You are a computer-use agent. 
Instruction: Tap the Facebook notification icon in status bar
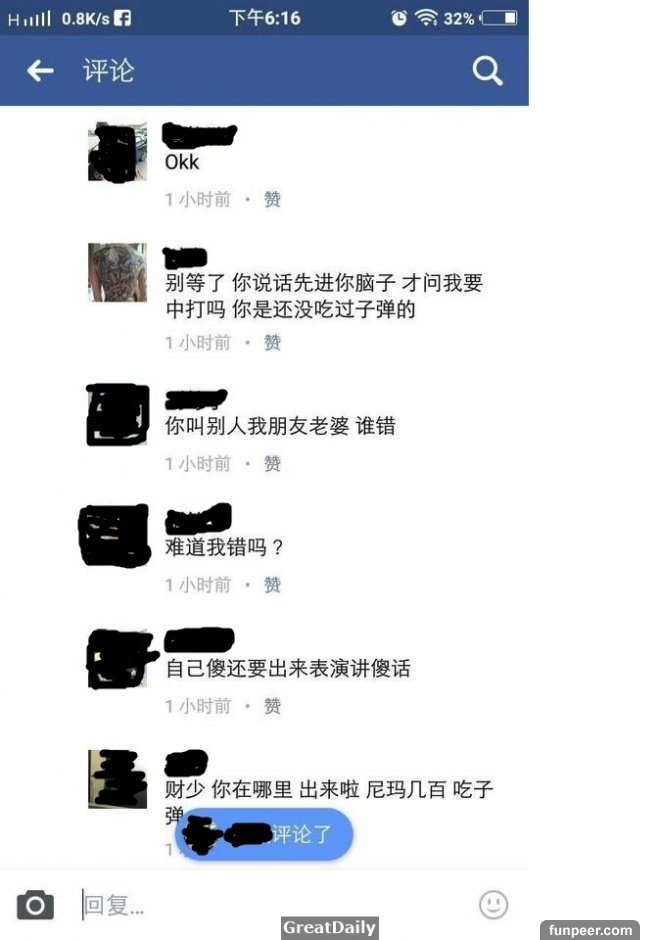[x=122, y=18]
